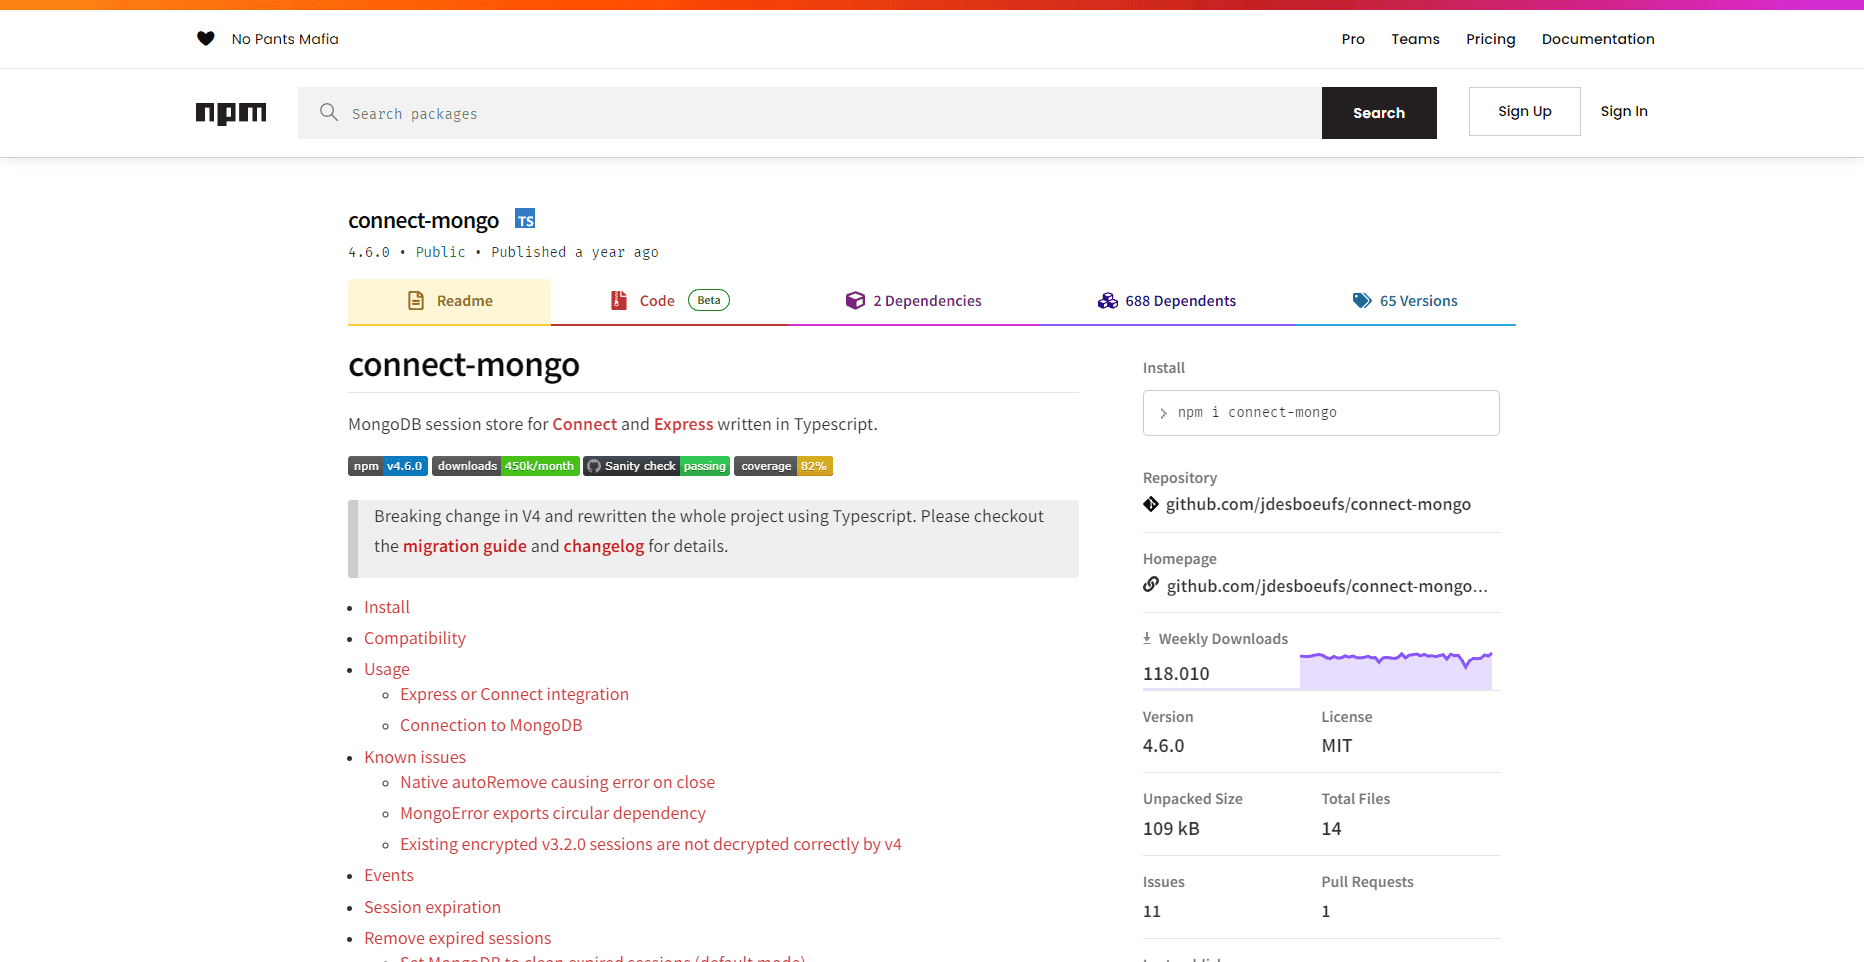
Task: Switch to the Code tab
Action: [x=670, y=301]
